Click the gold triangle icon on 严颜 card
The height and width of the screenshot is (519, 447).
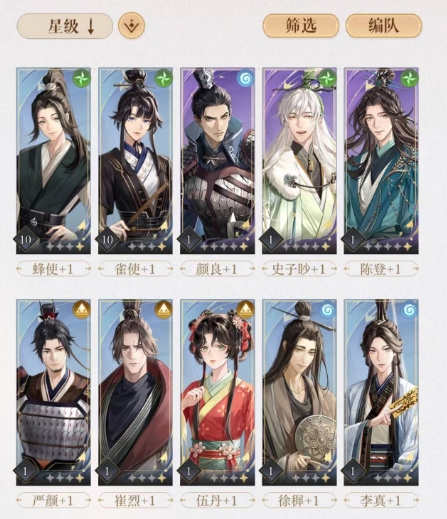pos(82,310)
